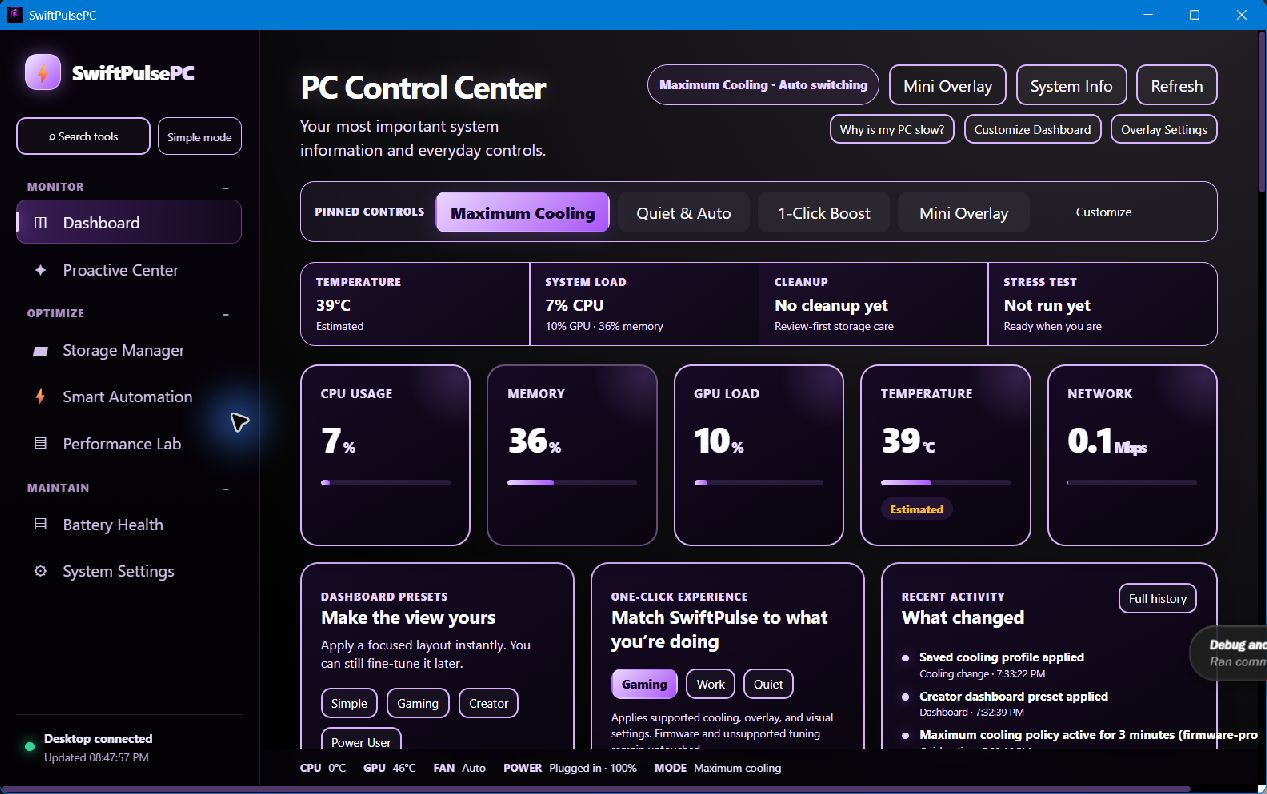Click the GPU Load progress bar

pos(759,483)
